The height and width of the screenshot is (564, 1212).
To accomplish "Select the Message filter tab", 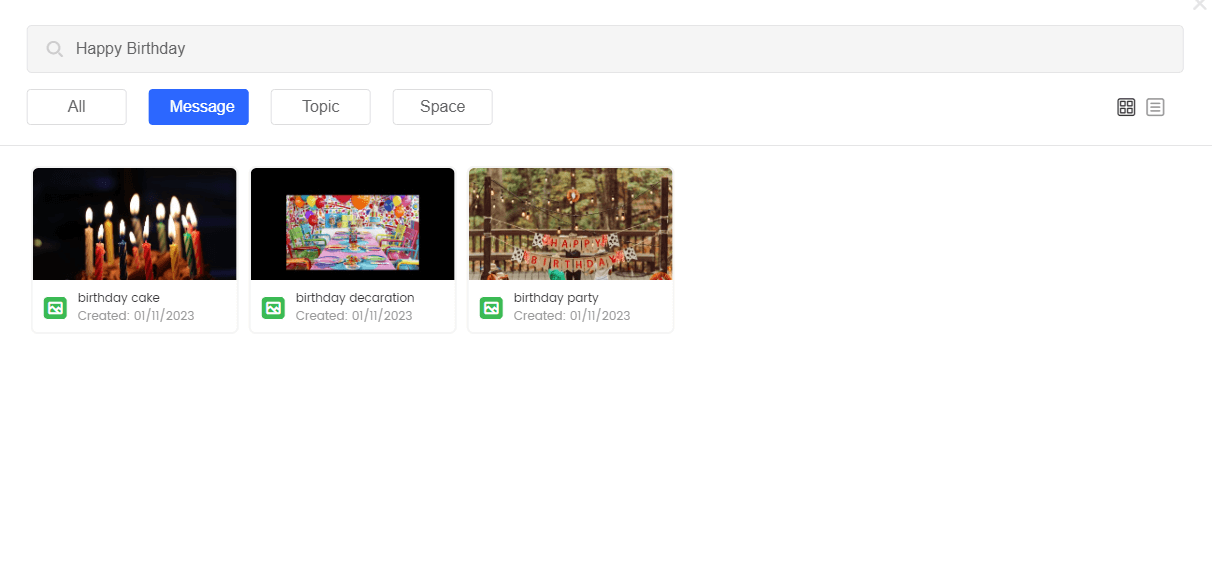I will [x=199, y=107].
